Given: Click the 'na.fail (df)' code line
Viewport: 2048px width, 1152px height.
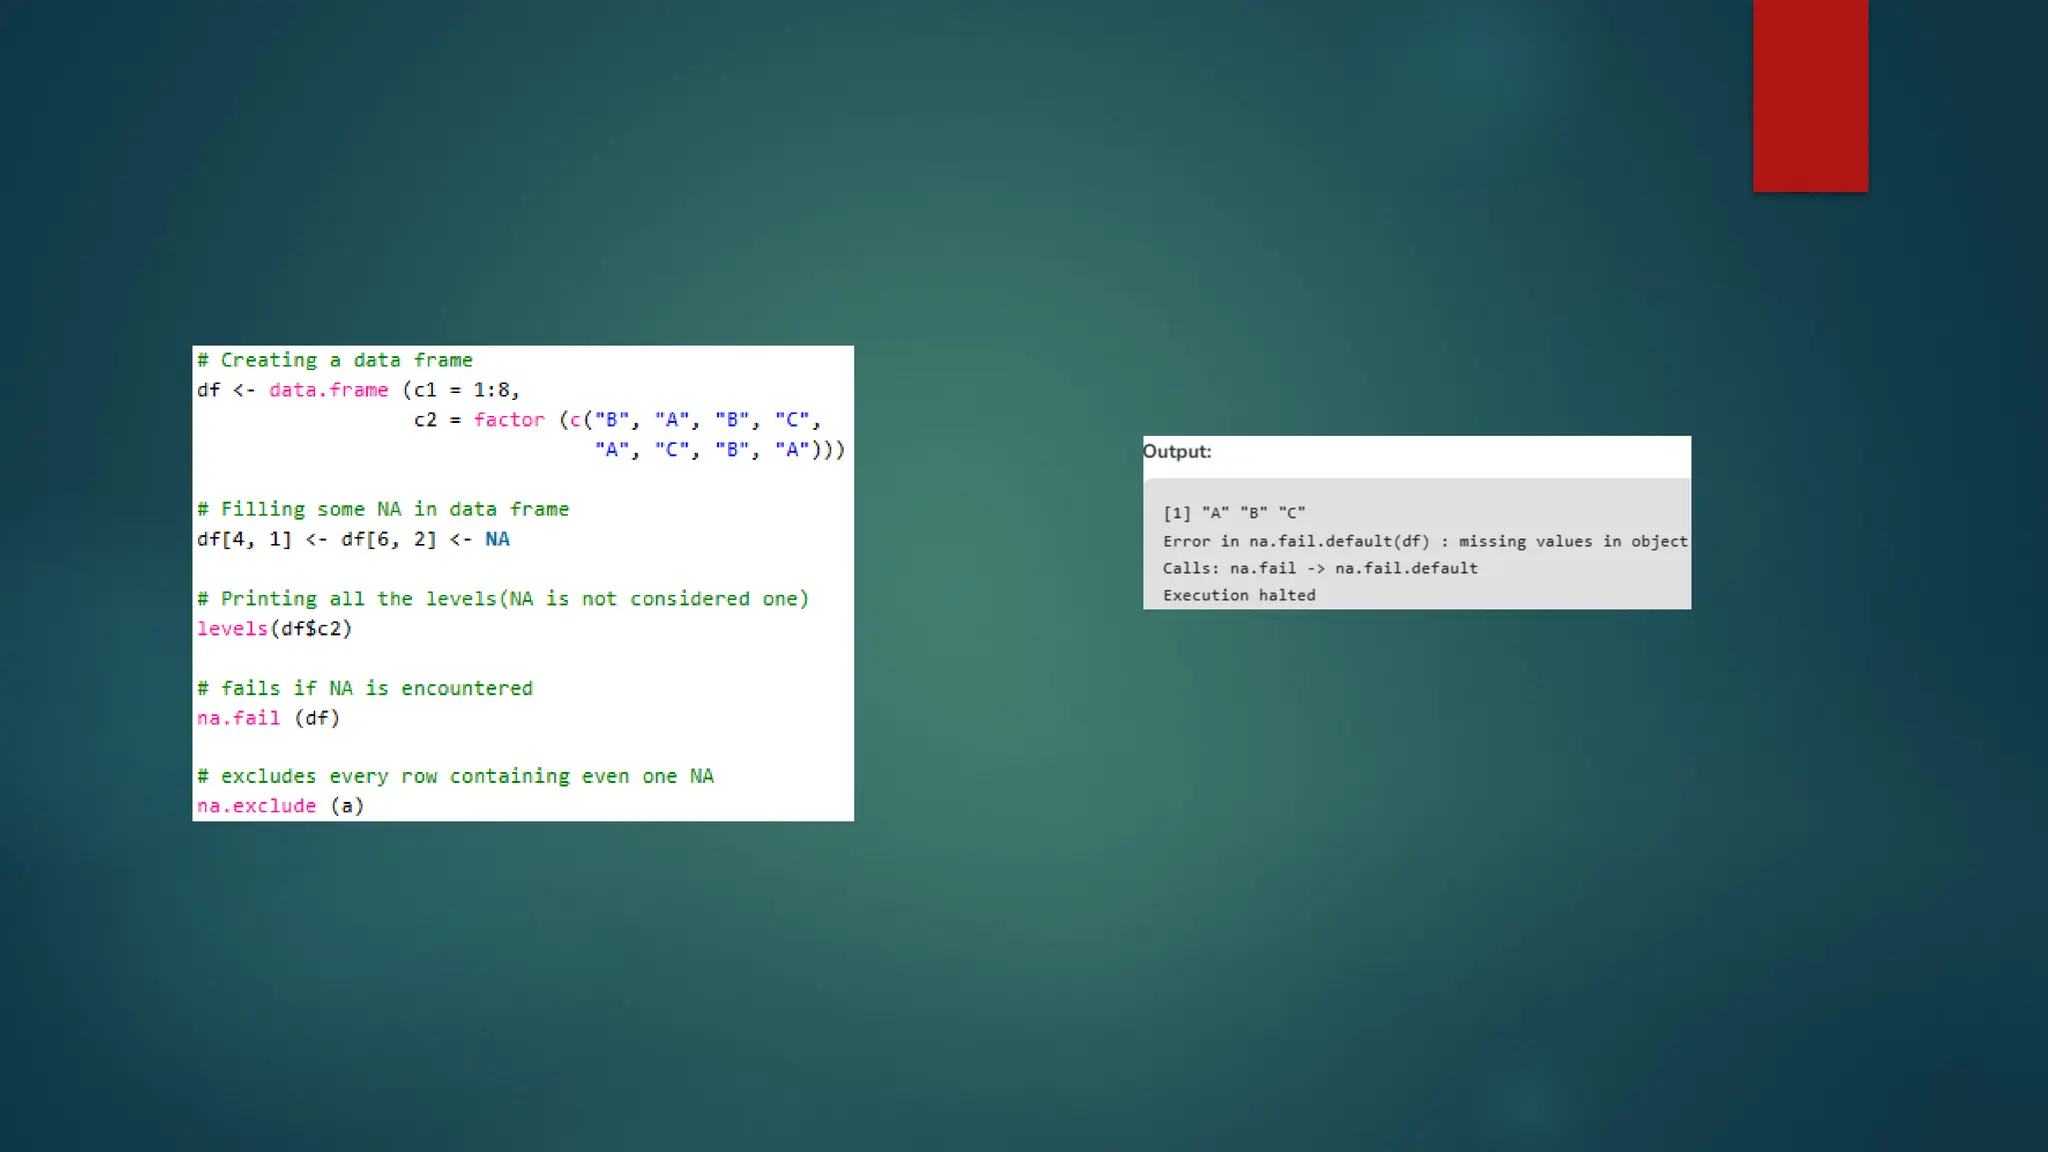Looking at the screenshot, I should tap(268, 718).
